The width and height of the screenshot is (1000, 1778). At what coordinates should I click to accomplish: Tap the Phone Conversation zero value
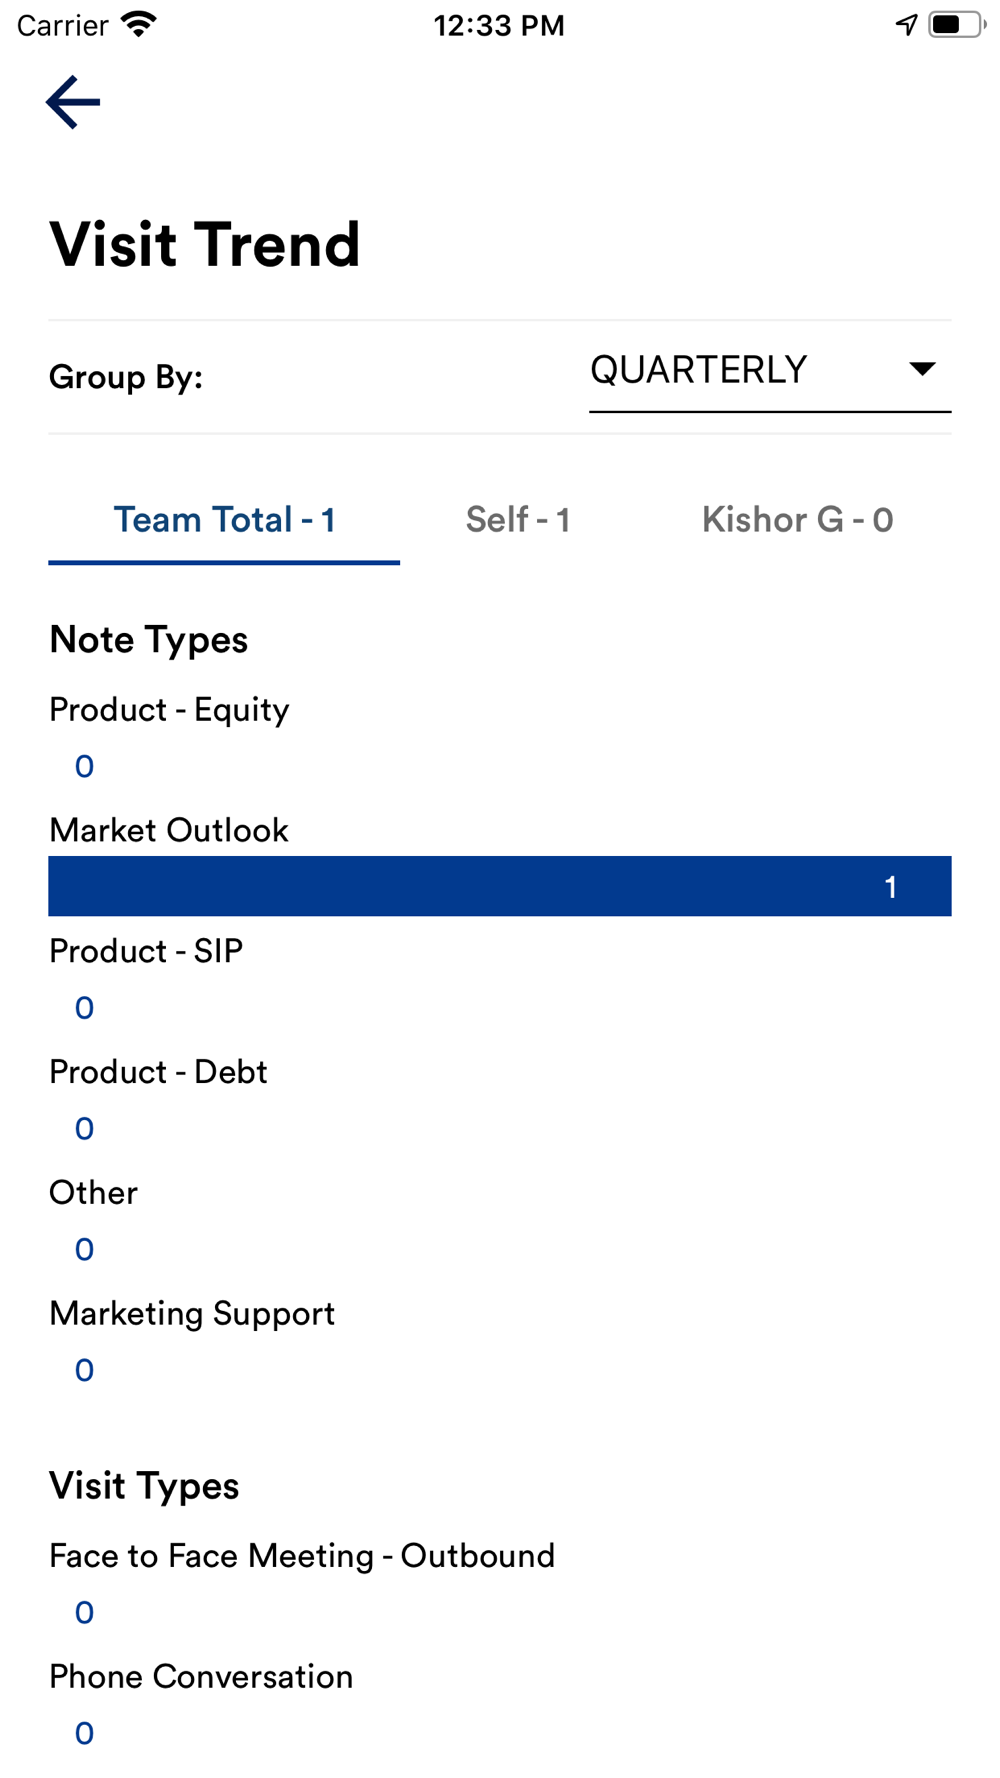tap(84, 1734)
